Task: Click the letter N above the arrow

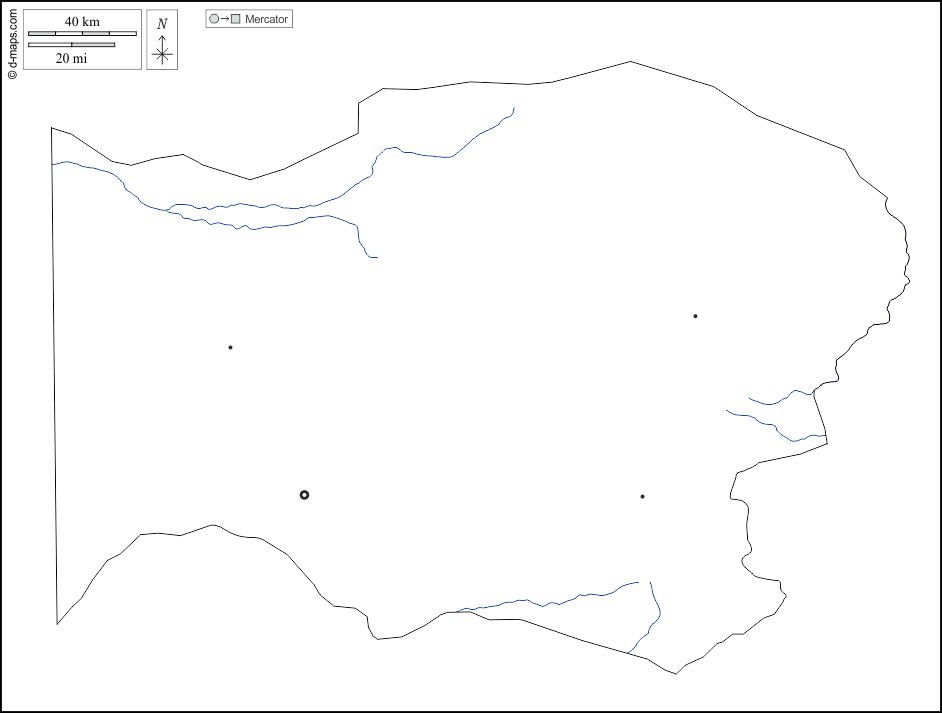Action: pyautogui.click(x=162, y=24)
